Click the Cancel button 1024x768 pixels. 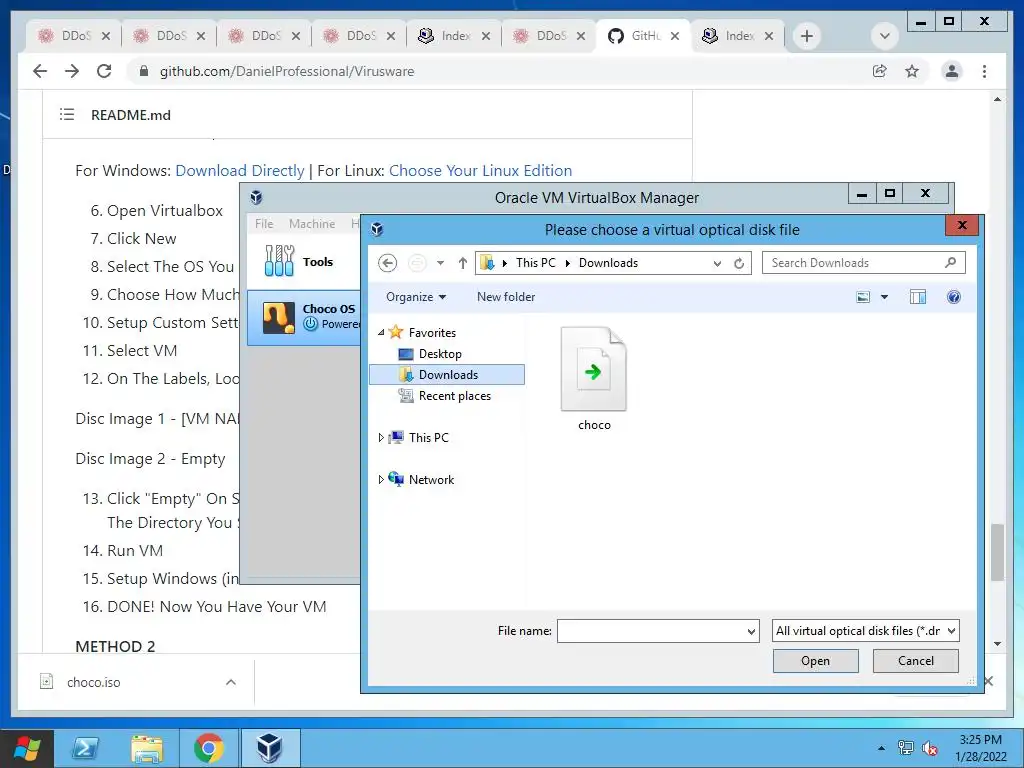click(916, 661)
